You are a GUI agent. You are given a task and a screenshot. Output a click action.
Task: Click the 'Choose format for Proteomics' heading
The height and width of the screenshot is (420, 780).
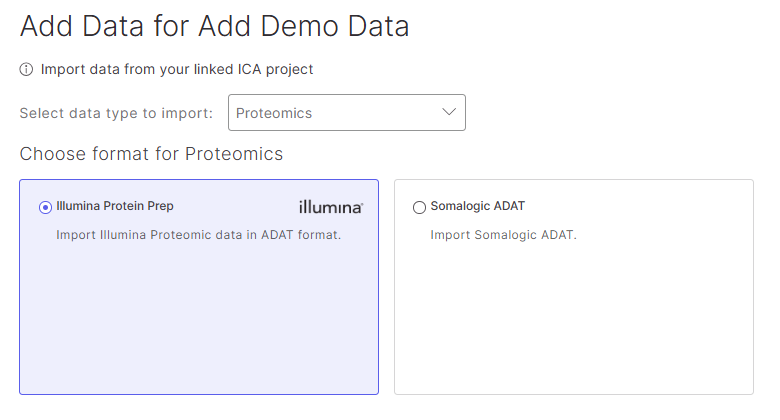(151, 154)
